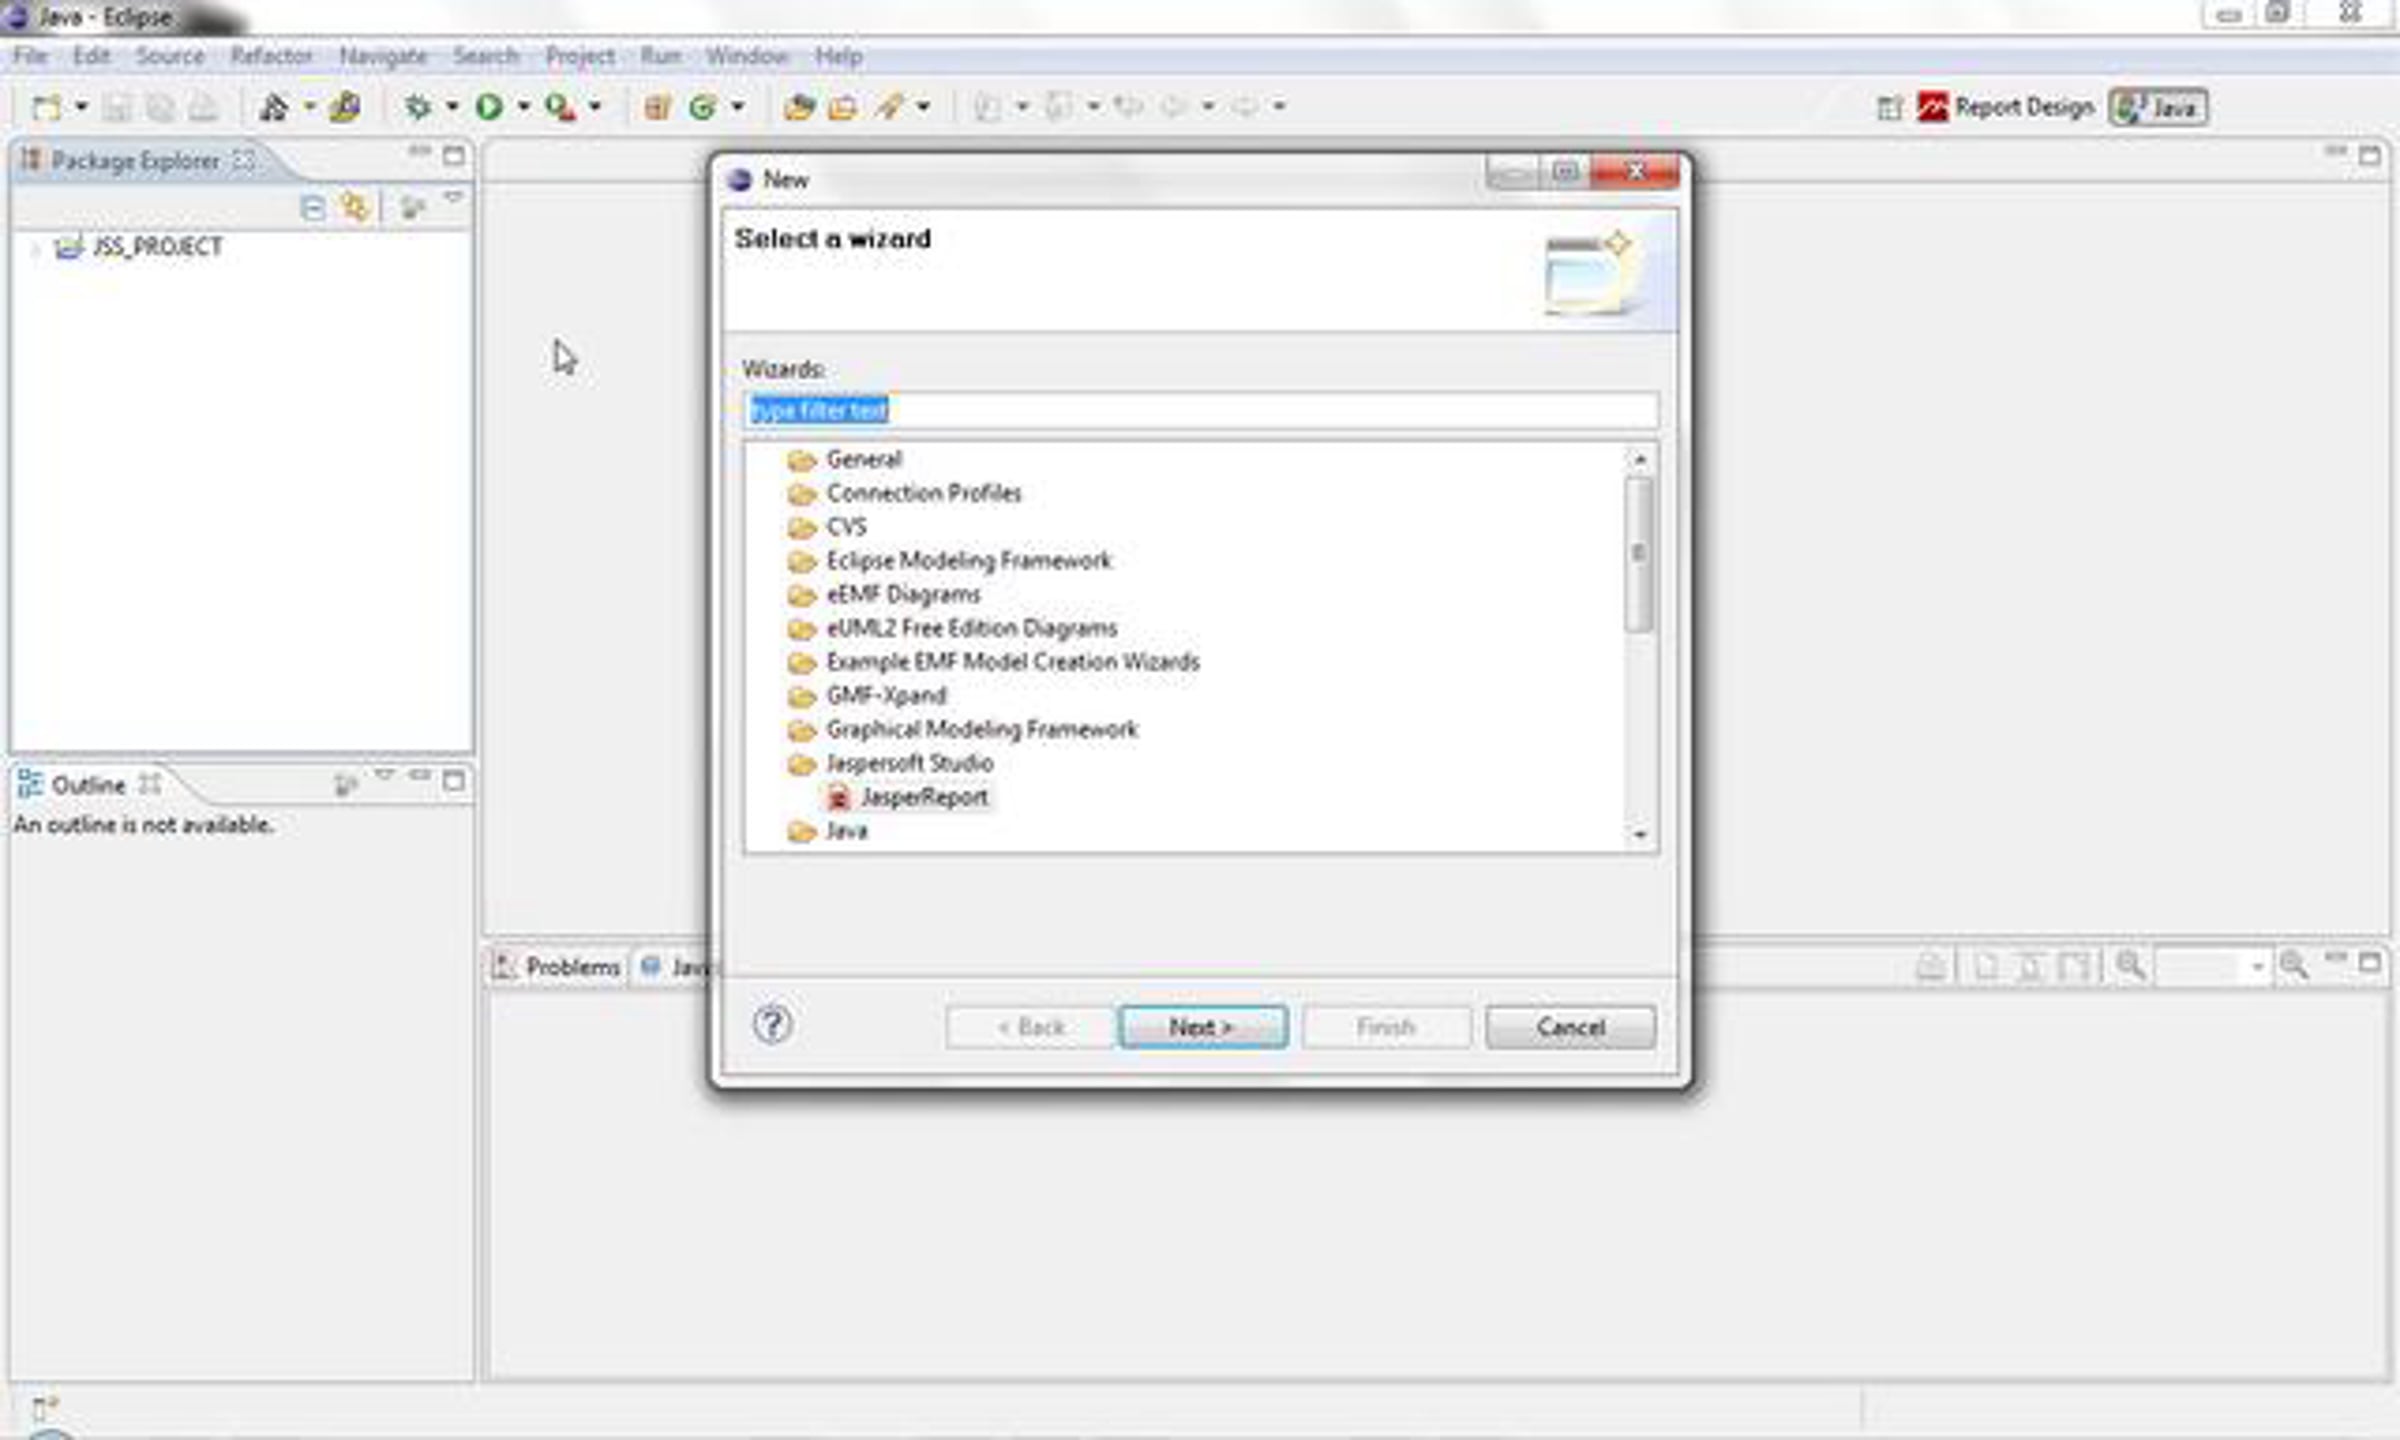
Task: Click the icon right of the build tool
Action: [345, 106]
